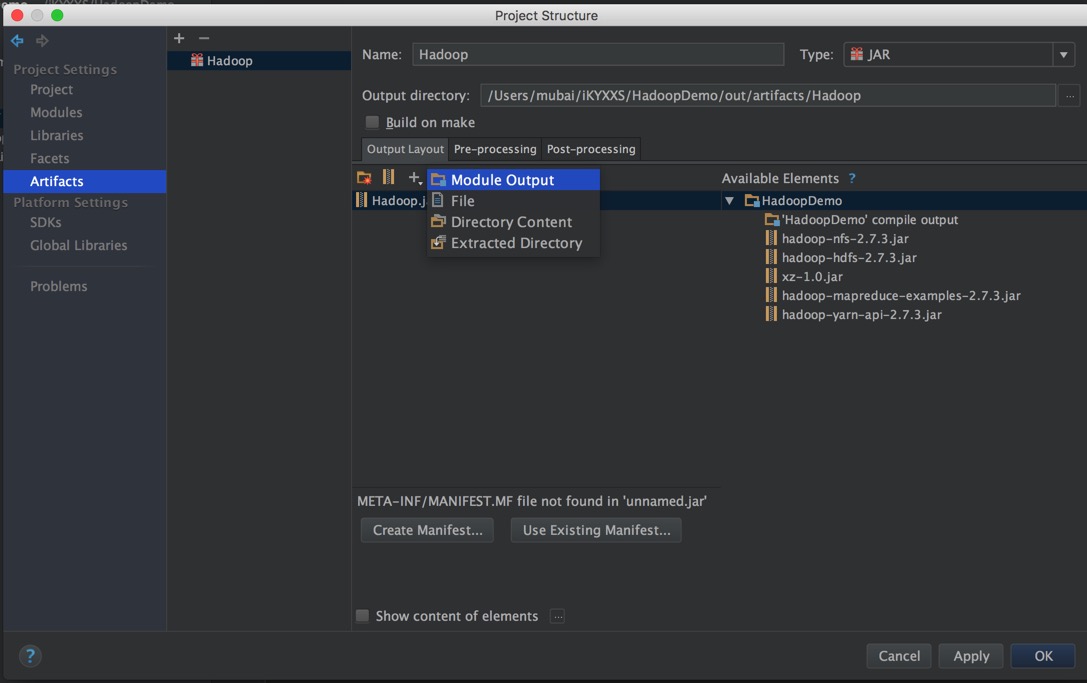Screen dimensions: 1087x683
Task: Click the artifact Name input field
Action: 597,55
